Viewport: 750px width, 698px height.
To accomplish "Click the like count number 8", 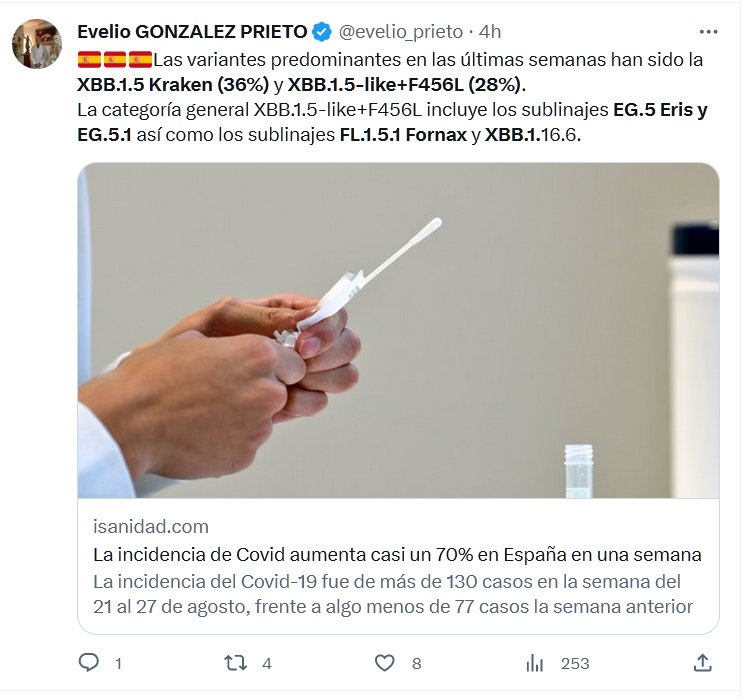I will [x=417, y=664].
